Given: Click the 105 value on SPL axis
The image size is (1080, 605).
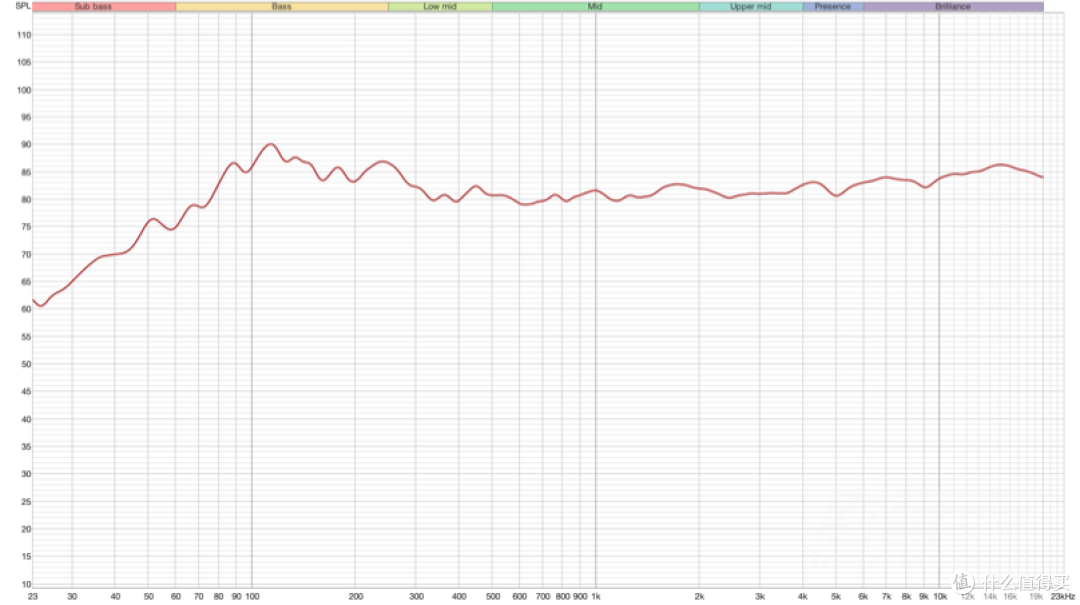Looking at the screenshot, I should [24, 62].
